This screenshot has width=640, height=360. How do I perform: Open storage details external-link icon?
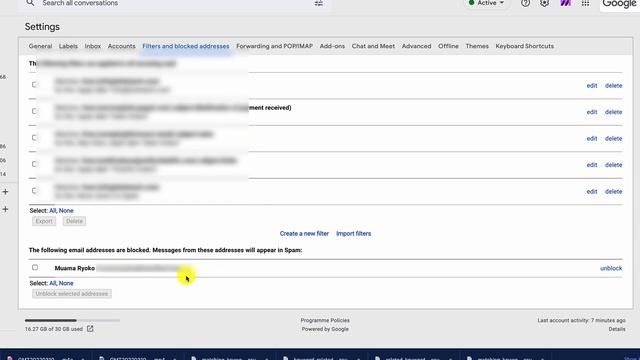click(90, 329)
